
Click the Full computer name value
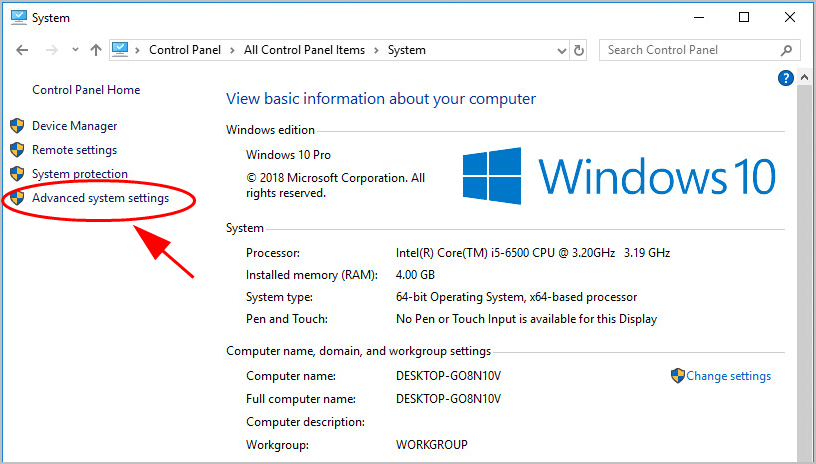coord(448,398)
